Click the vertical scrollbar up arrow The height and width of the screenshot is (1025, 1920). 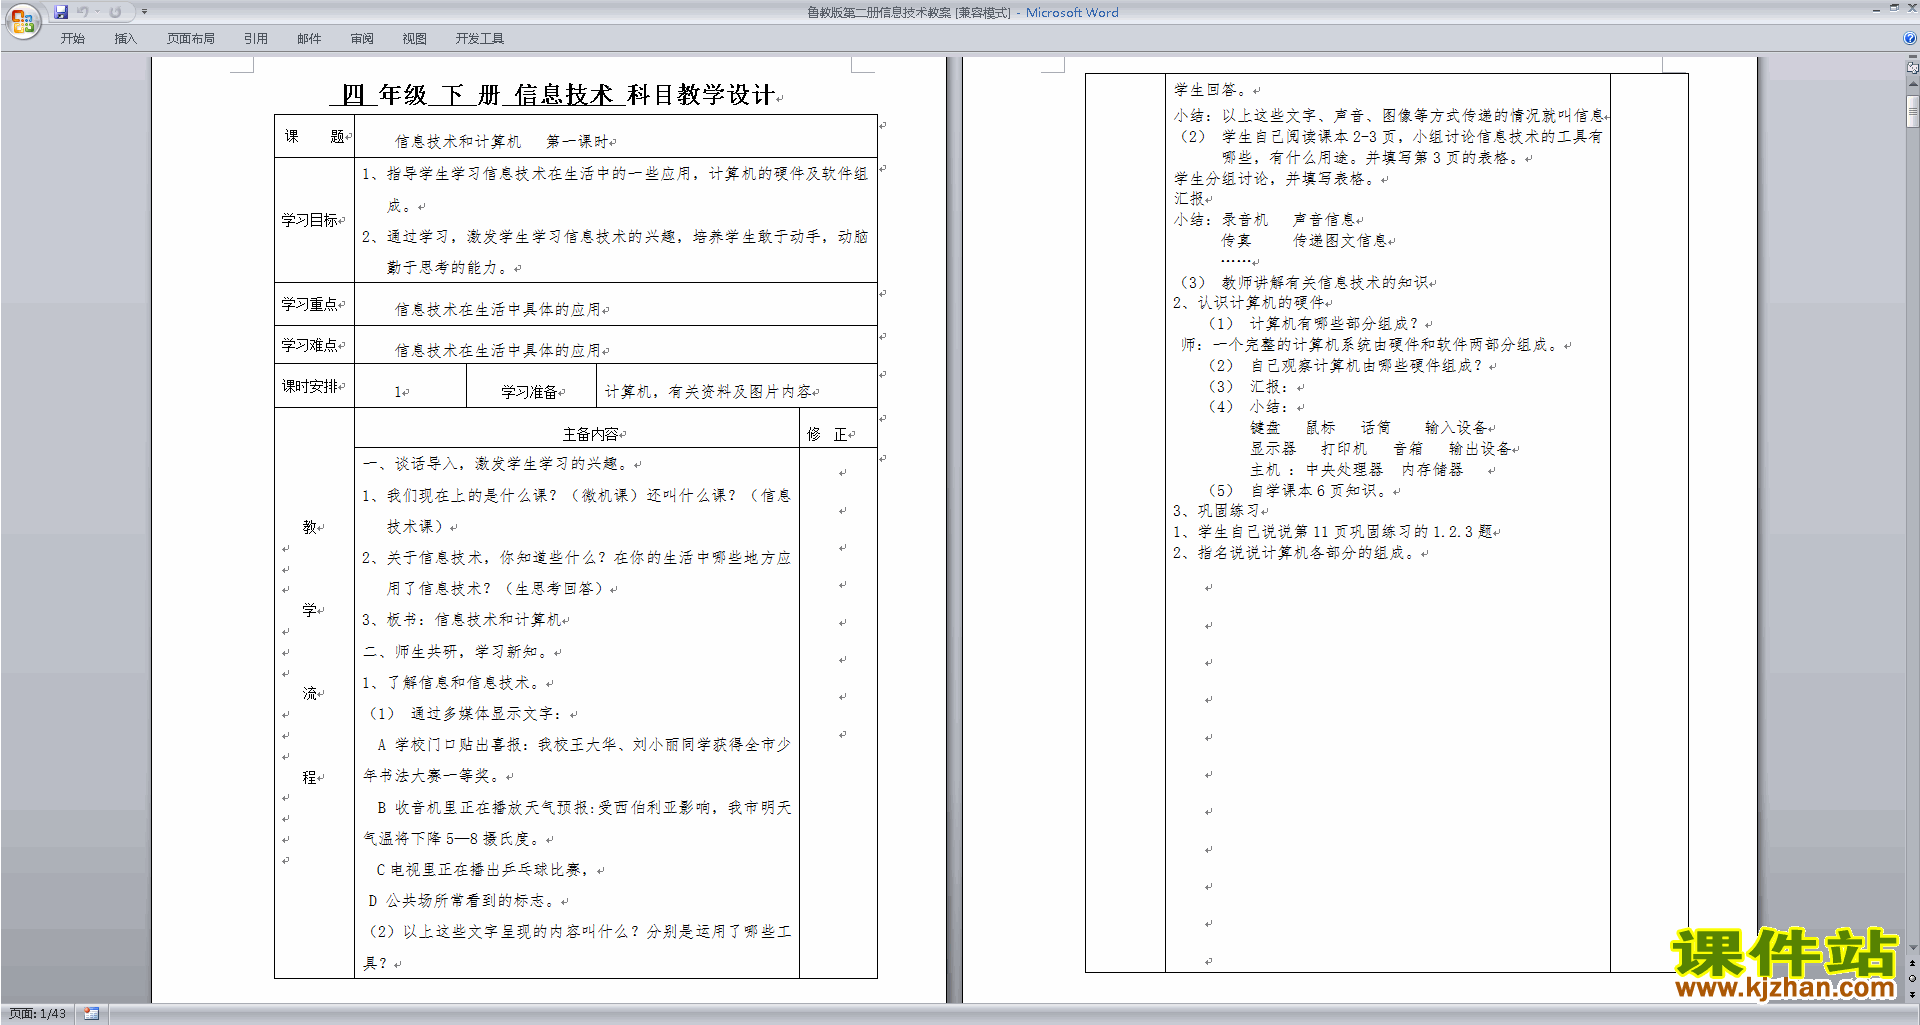(1912, 86)
